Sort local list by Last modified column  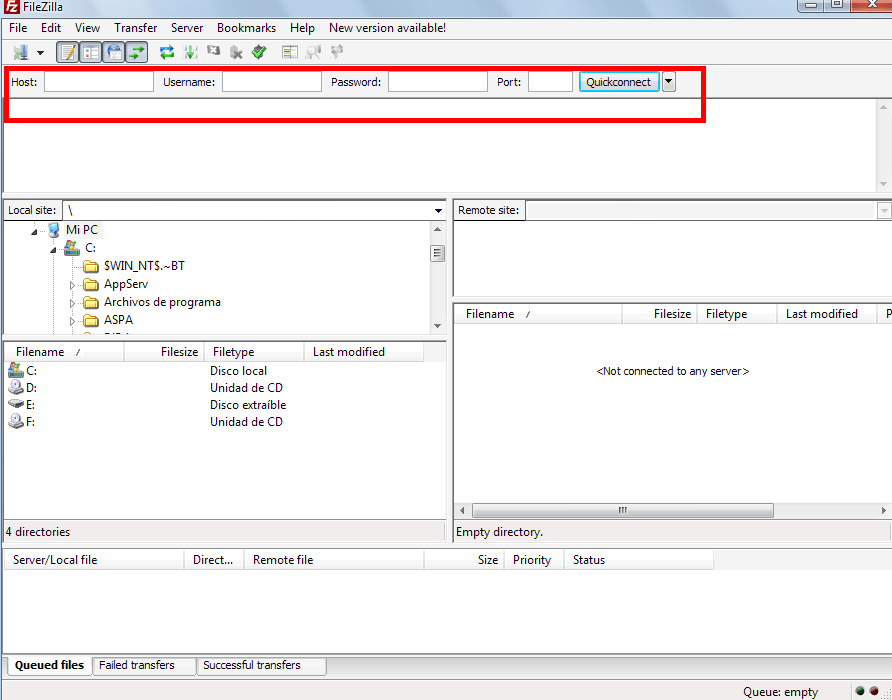coord(364,352)
